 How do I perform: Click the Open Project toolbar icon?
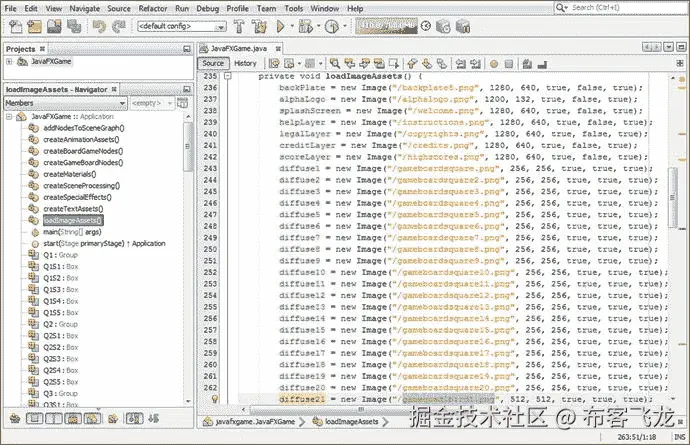click(x=54, y=27)
